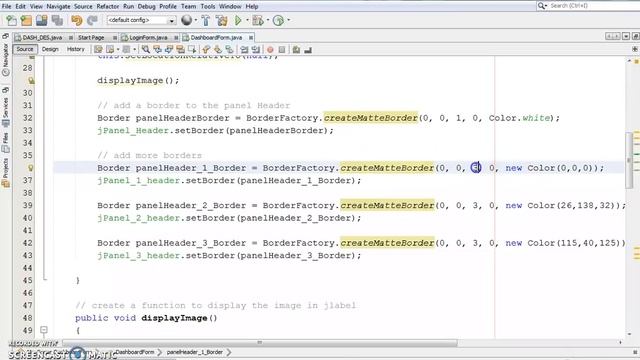Viewport: 640px width, 360px height.
Task: Click the lightbulb hint on line 36
Action: pyautogui.click(x=31, y=168)
